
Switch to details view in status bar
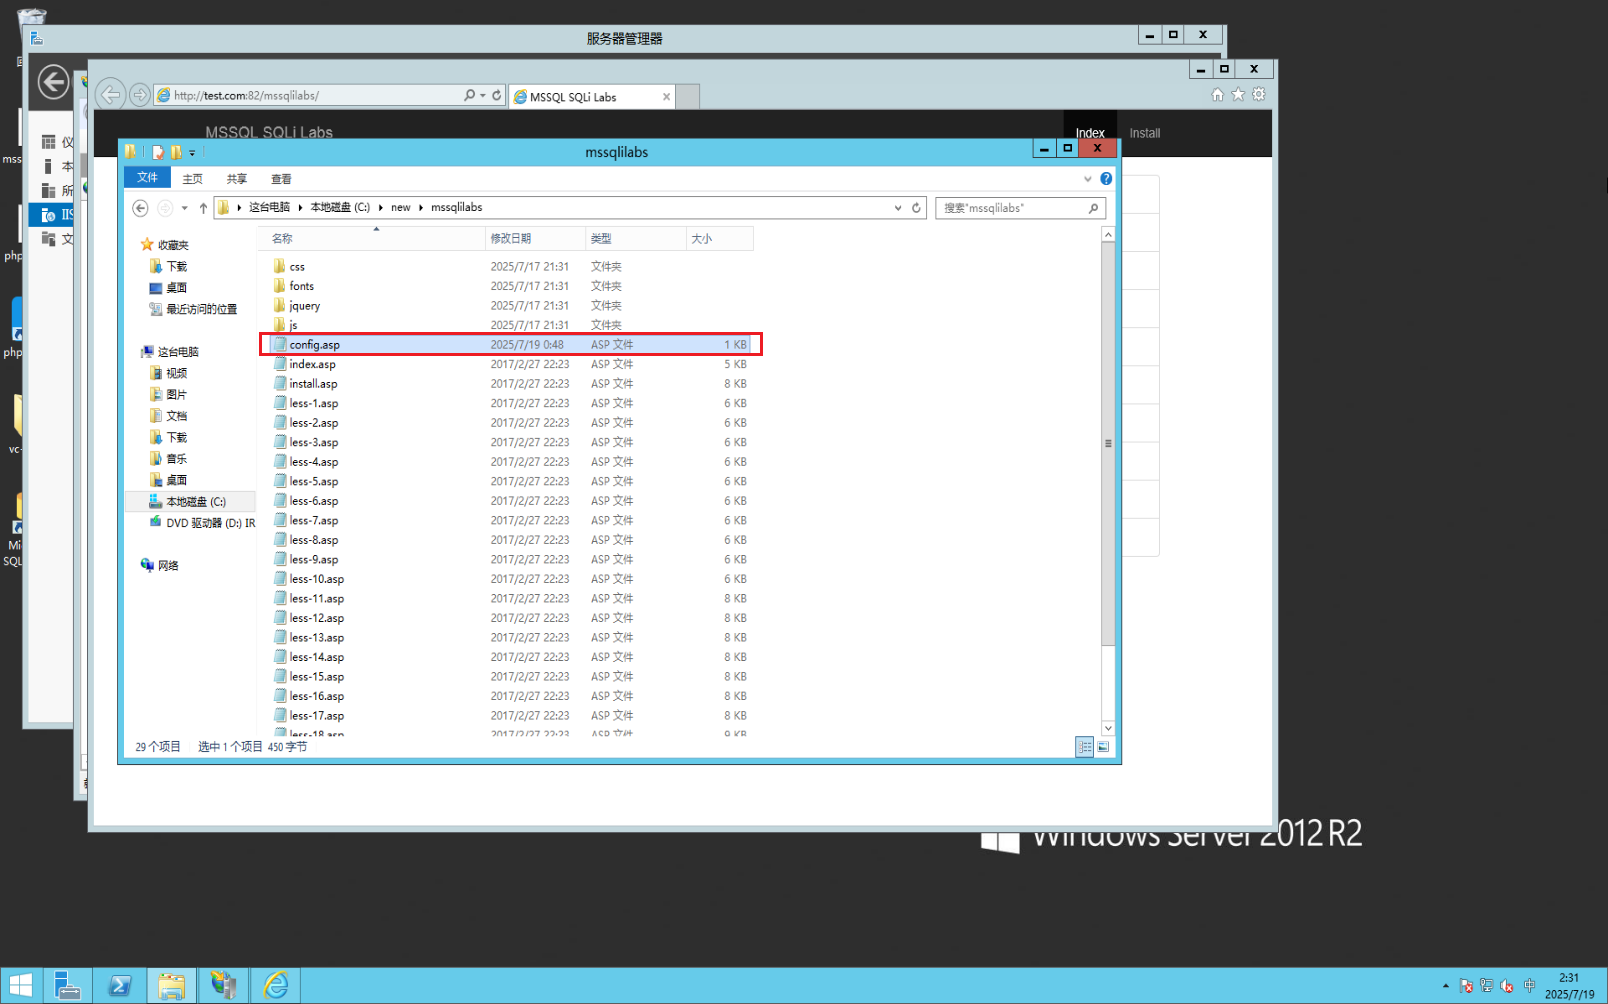pyautogui.click(x=1084, y=746)
